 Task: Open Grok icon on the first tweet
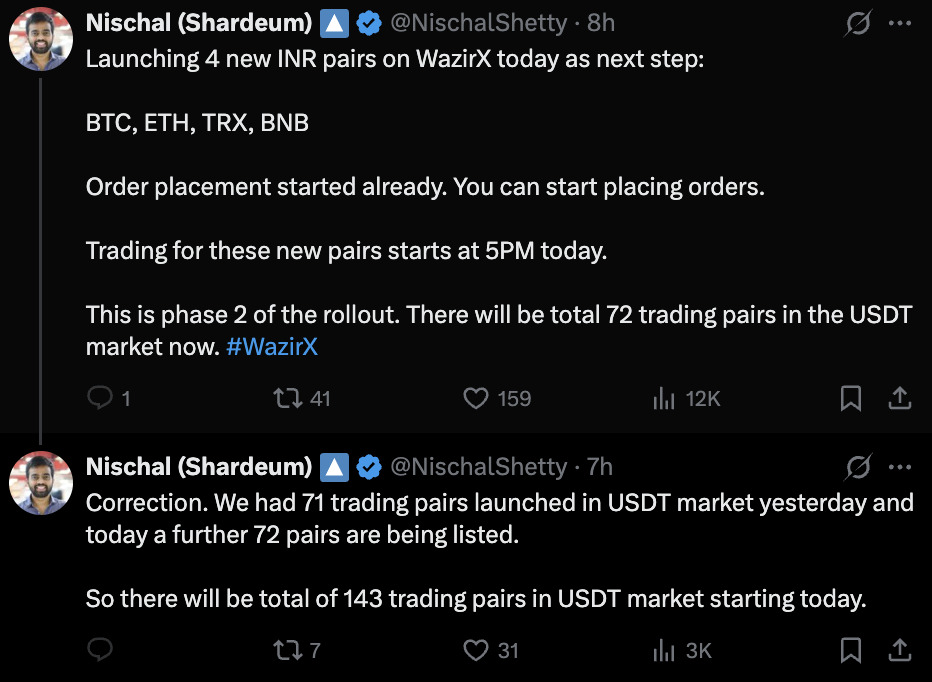[857, 22]
